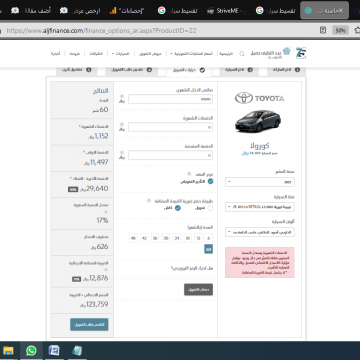This screenshot has width=360, height=360.
Task: Click the Abdul Latif Jameel logo
Action: click(x=271, y=53)
